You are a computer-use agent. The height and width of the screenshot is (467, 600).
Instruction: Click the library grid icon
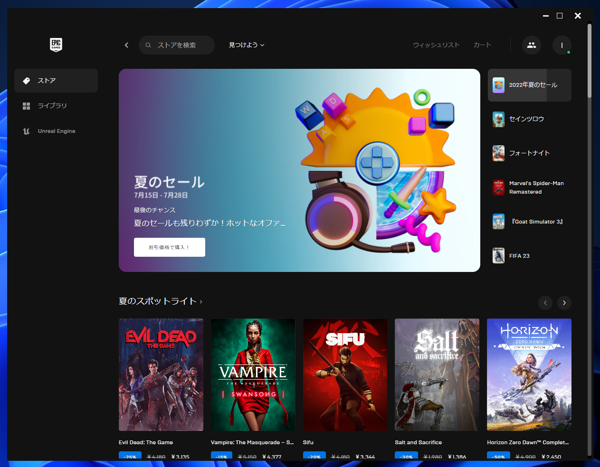tap(26, 106)
